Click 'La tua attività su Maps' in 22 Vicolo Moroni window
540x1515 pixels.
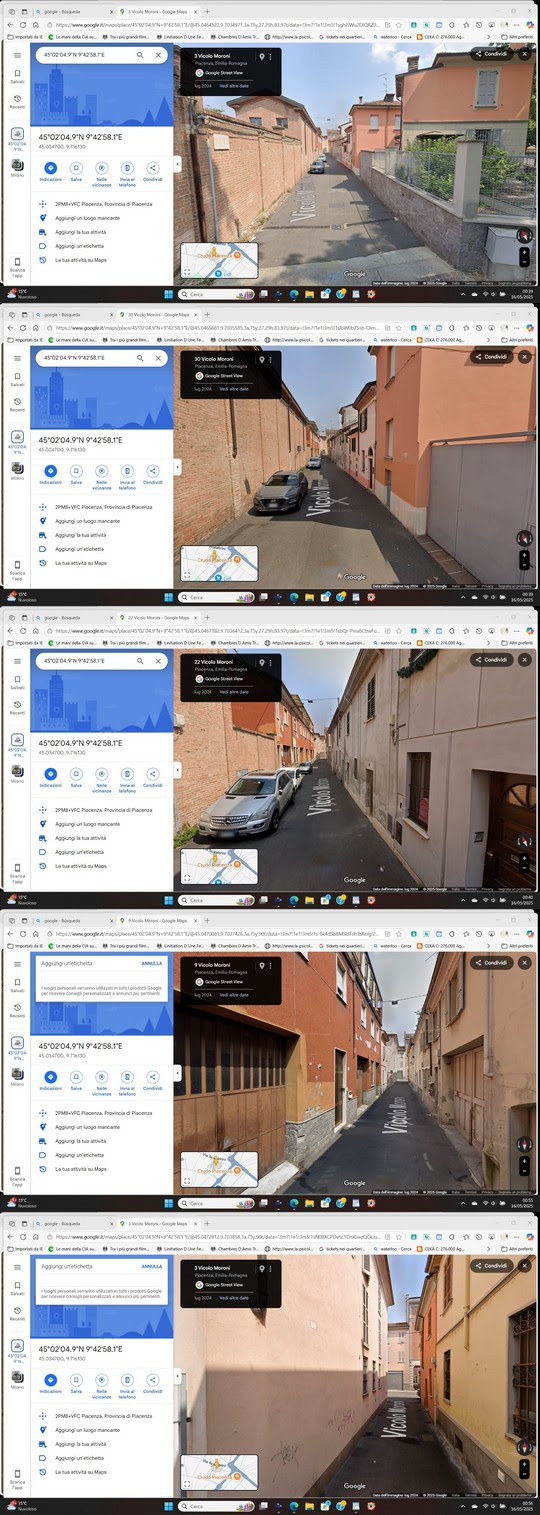point(80,866)
